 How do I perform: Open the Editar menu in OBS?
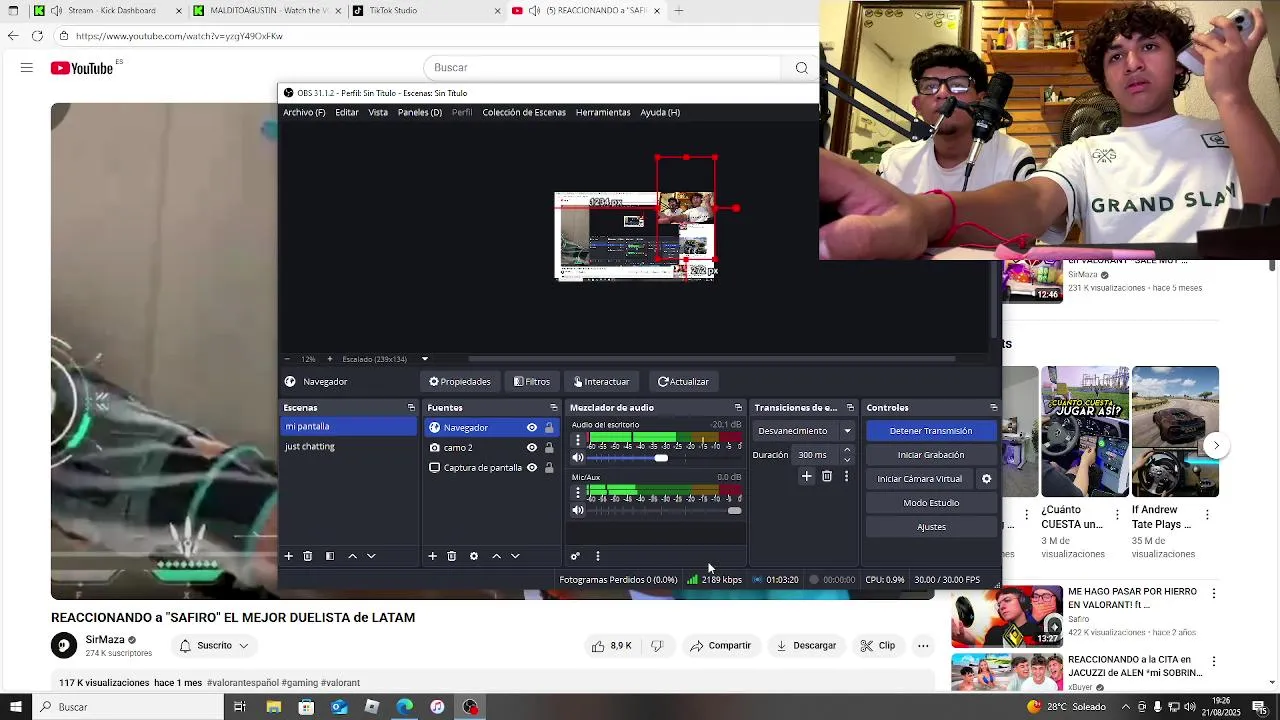click(x=347, y=113)
